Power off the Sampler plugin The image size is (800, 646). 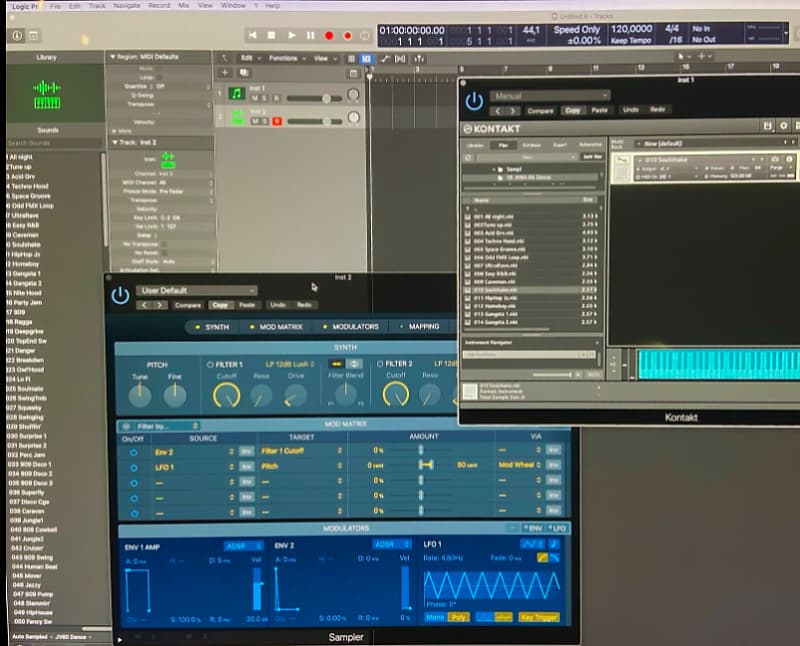click(122, 292)
